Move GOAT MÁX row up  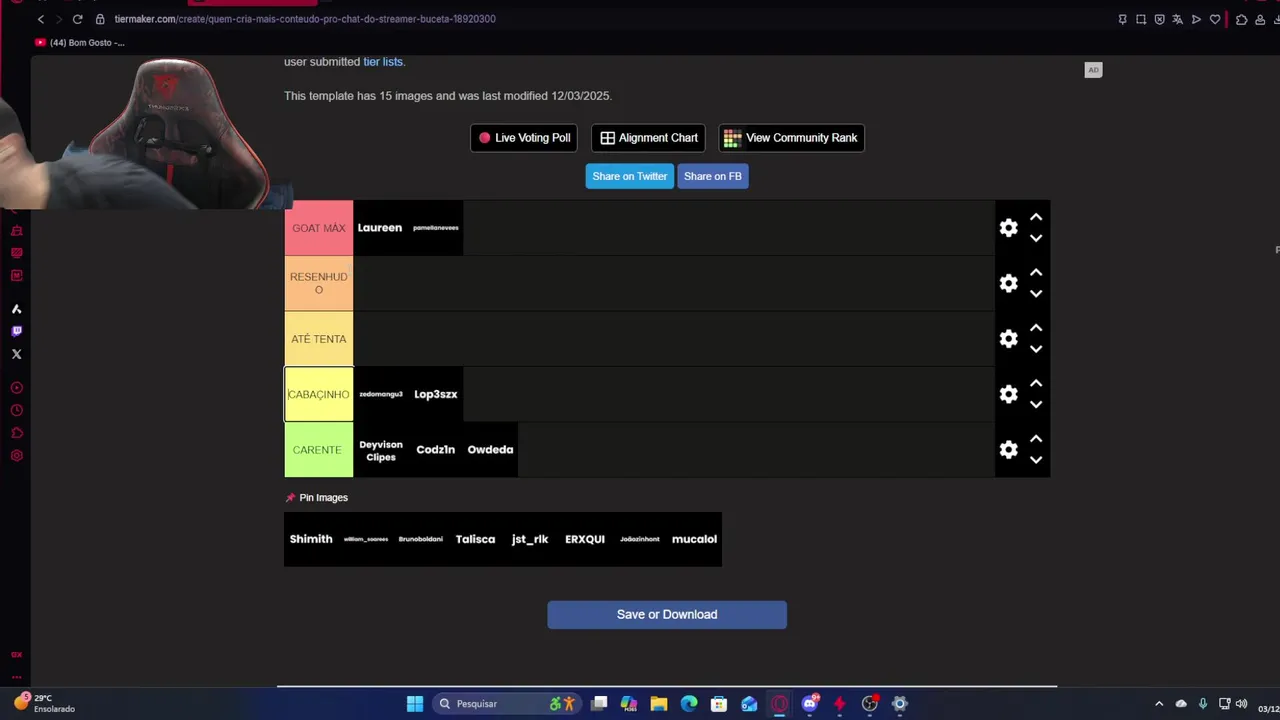coord(1036,217)
